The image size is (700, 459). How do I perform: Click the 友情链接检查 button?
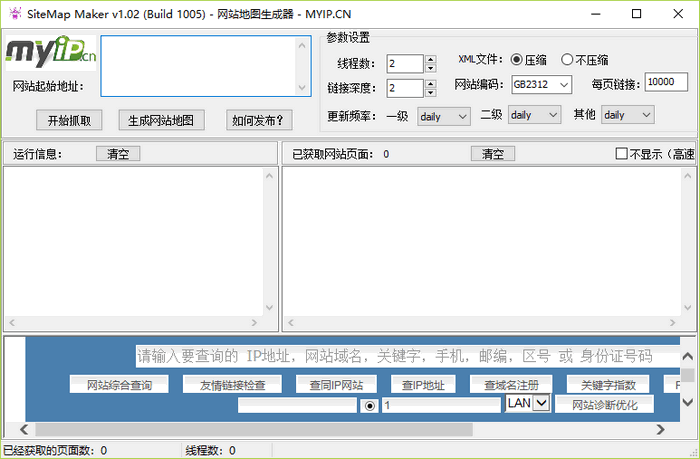coord(232,384)
